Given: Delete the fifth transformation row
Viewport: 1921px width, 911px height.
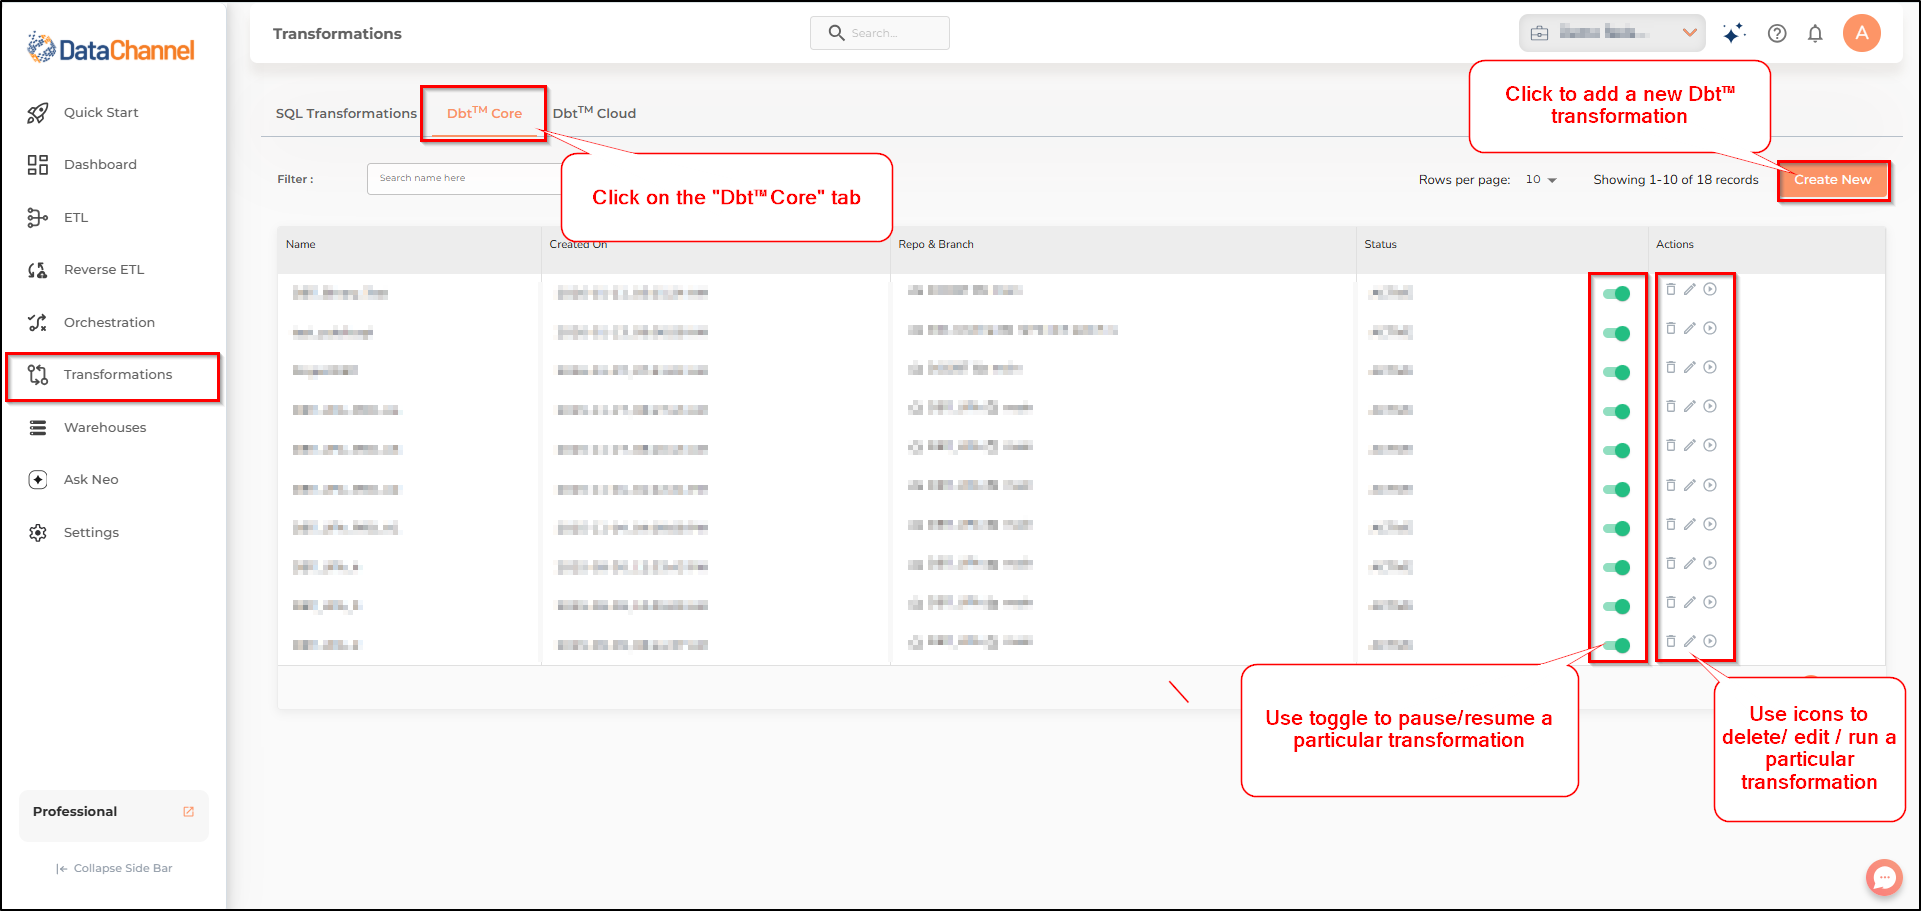Looking at the screenshot, I should 1670,445.
